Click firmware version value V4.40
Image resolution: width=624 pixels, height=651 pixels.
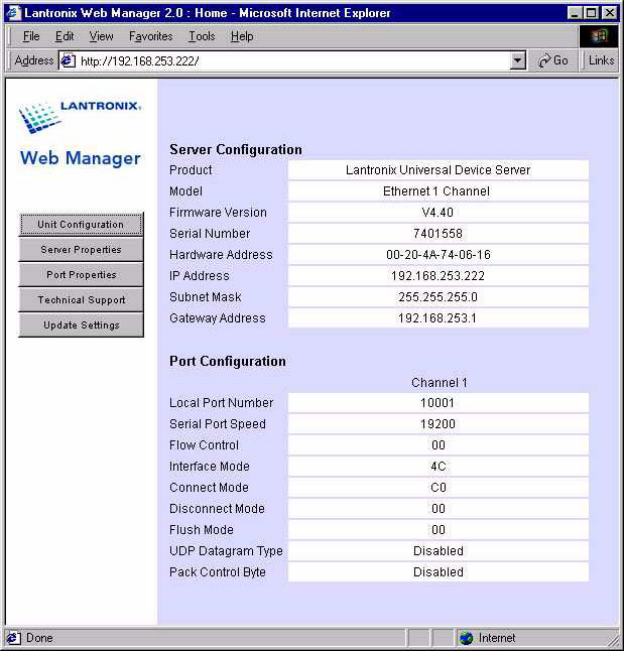(438, 213)
